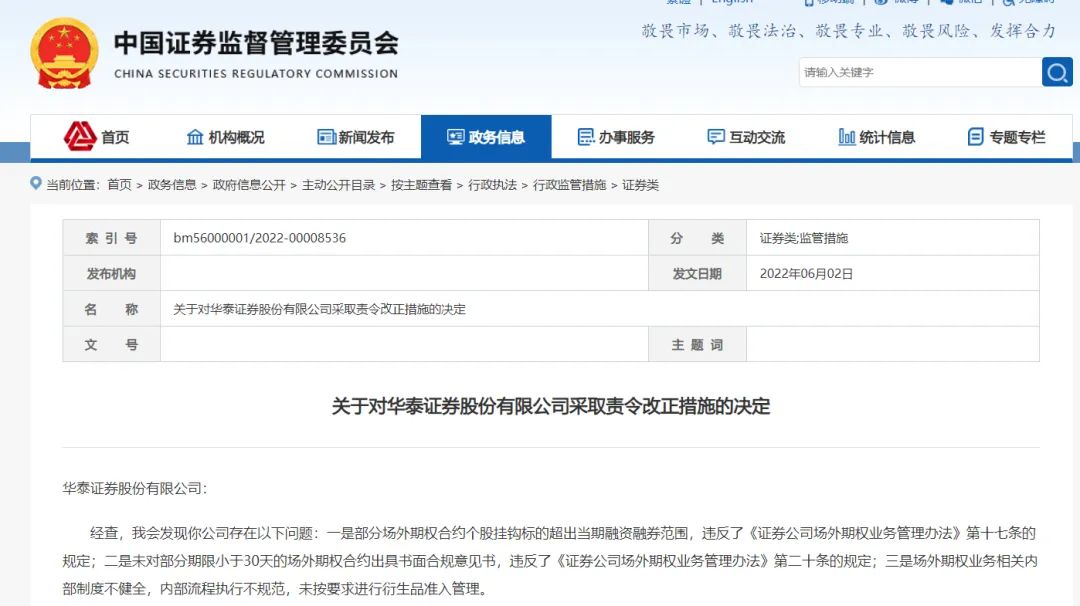Open the 专题专栏 navigation tab
Viewport: 1080px width, 606px height.
(1006, 137)
